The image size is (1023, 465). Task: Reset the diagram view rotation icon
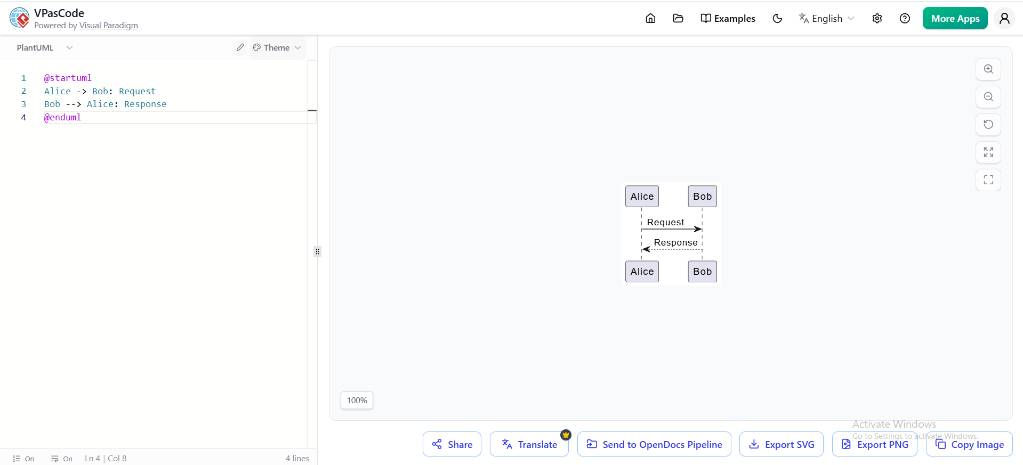(988, 125)
